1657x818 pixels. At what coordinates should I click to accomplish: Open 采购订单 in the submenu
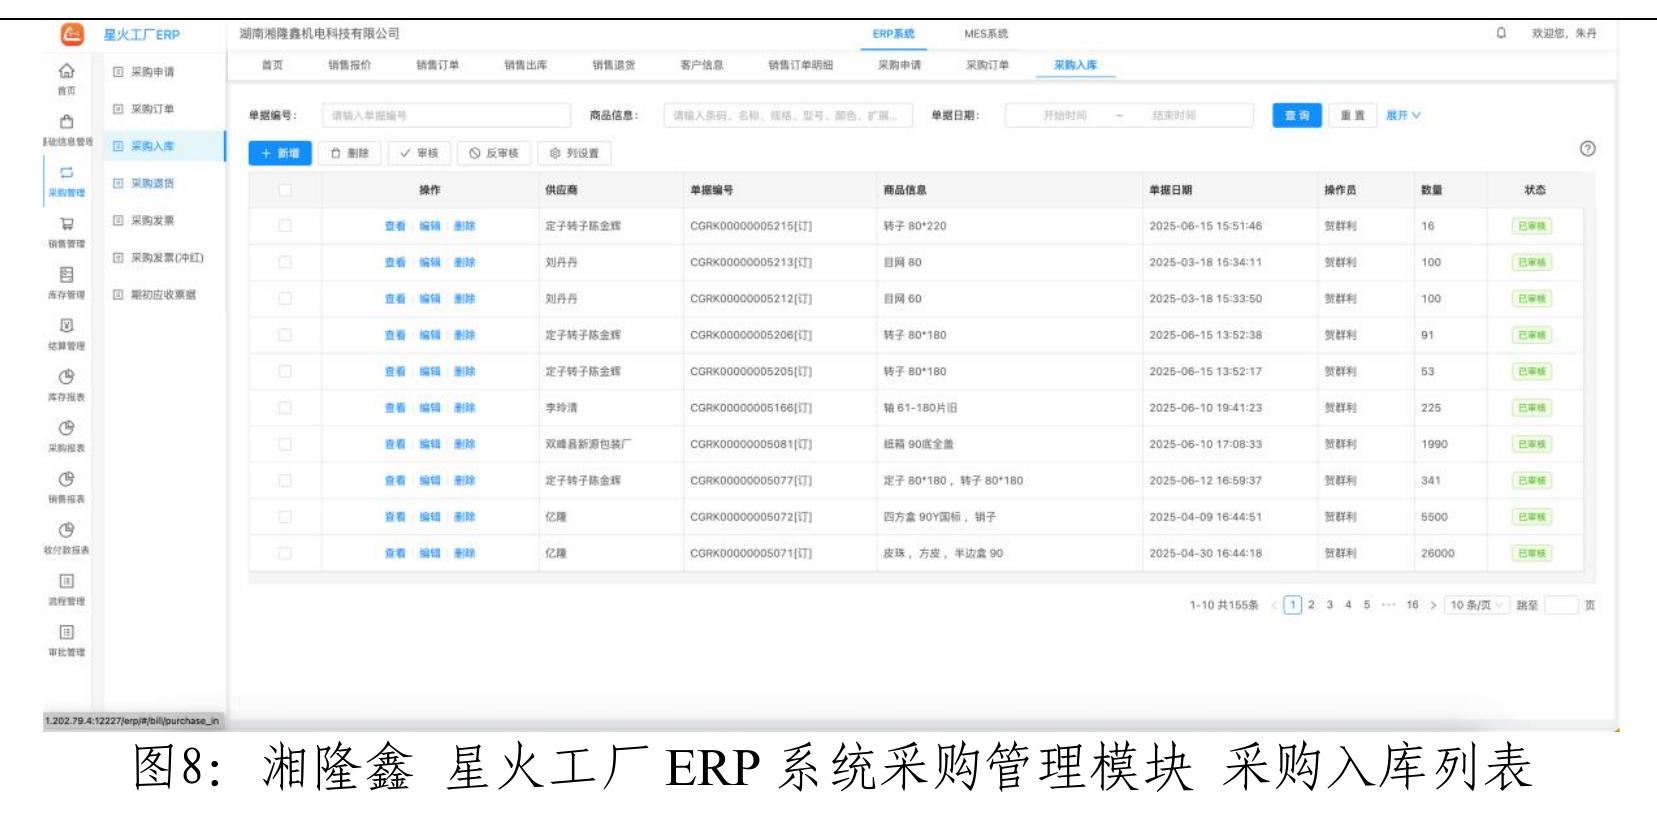pos(152,109)
